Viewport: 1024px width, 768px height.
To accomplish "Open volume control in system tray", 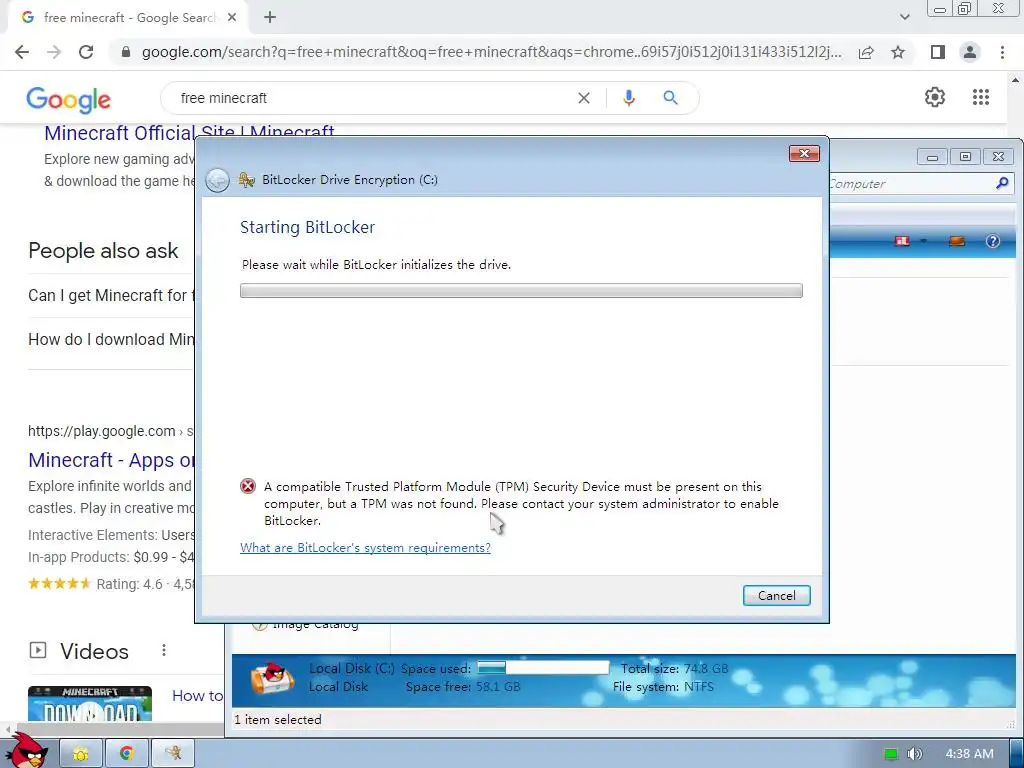I will pos(915,754).
